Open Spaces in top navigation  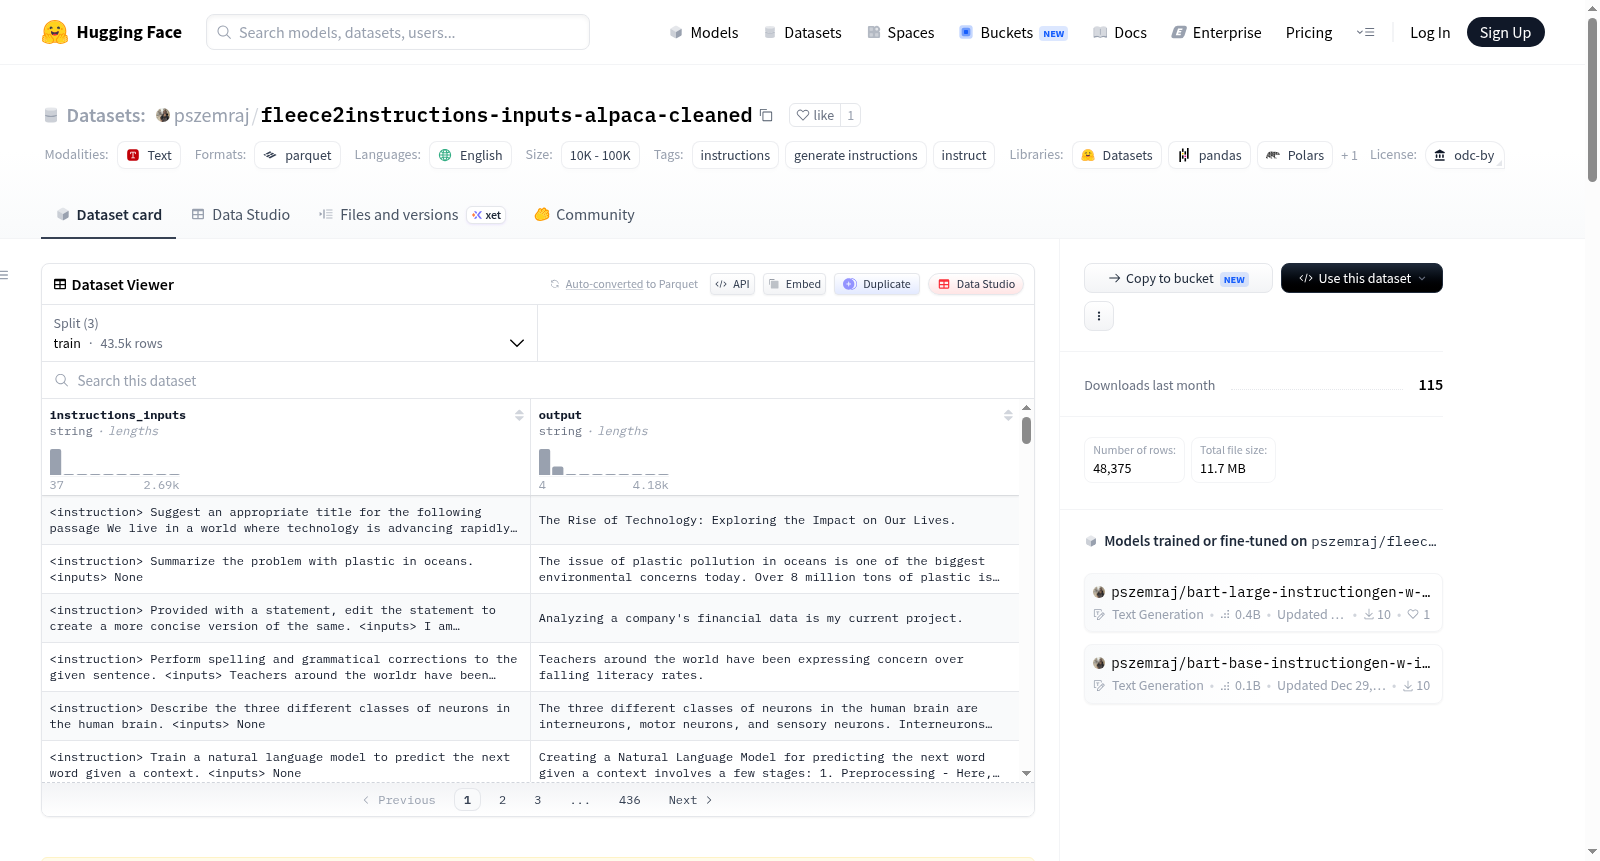coord(901,32)
